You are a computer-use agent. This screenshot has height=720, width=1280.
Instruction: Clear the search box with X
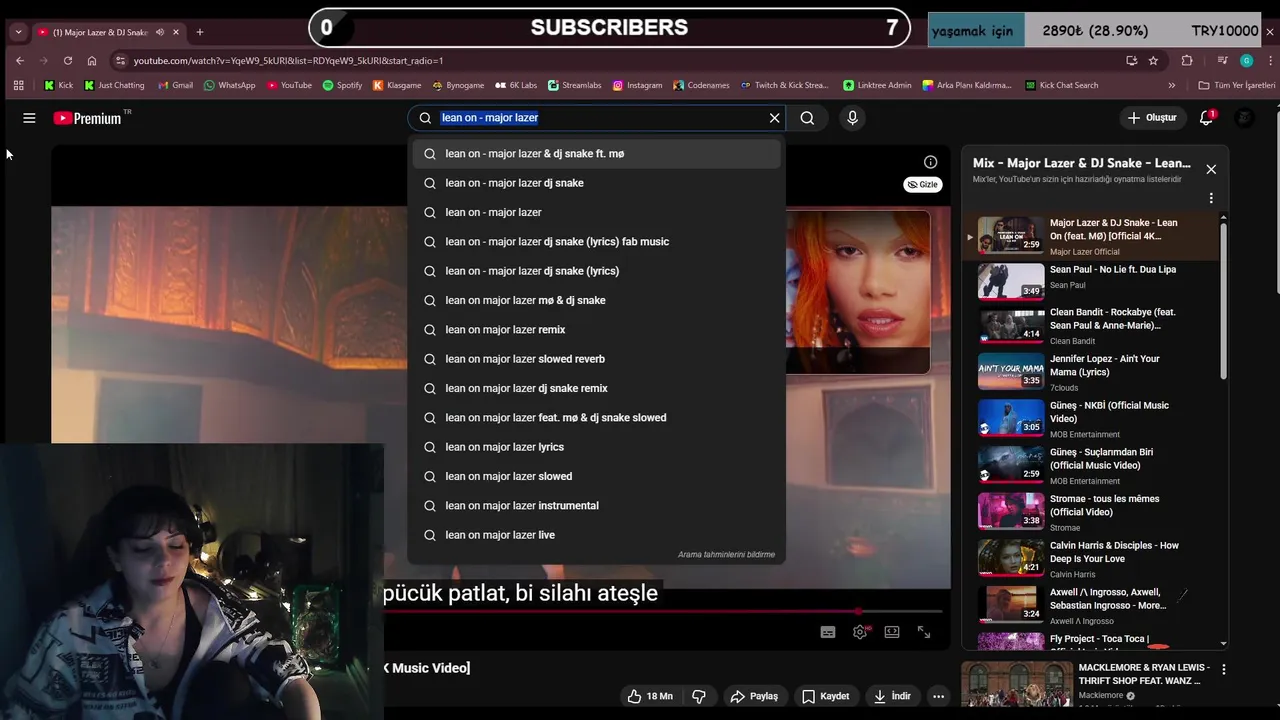click(774, 118)
